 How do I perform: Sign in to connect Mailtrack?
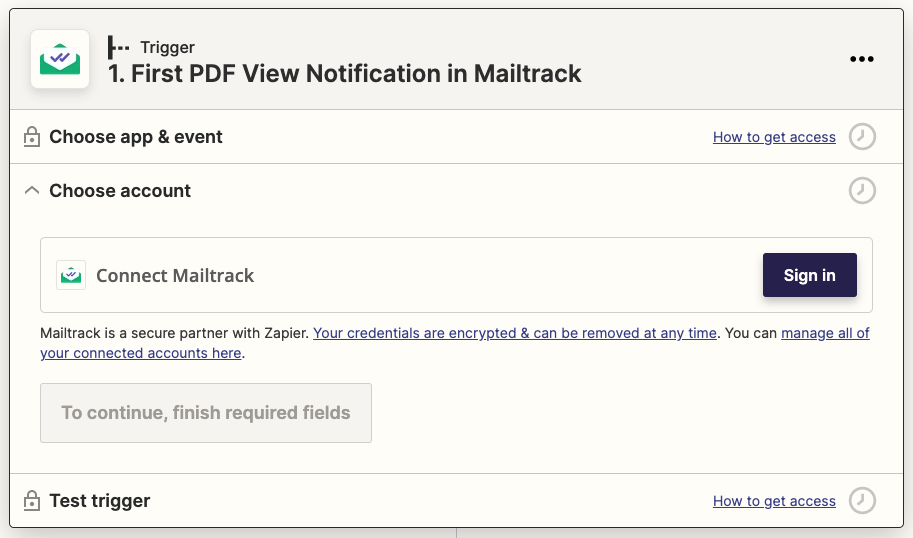[809, 275]
